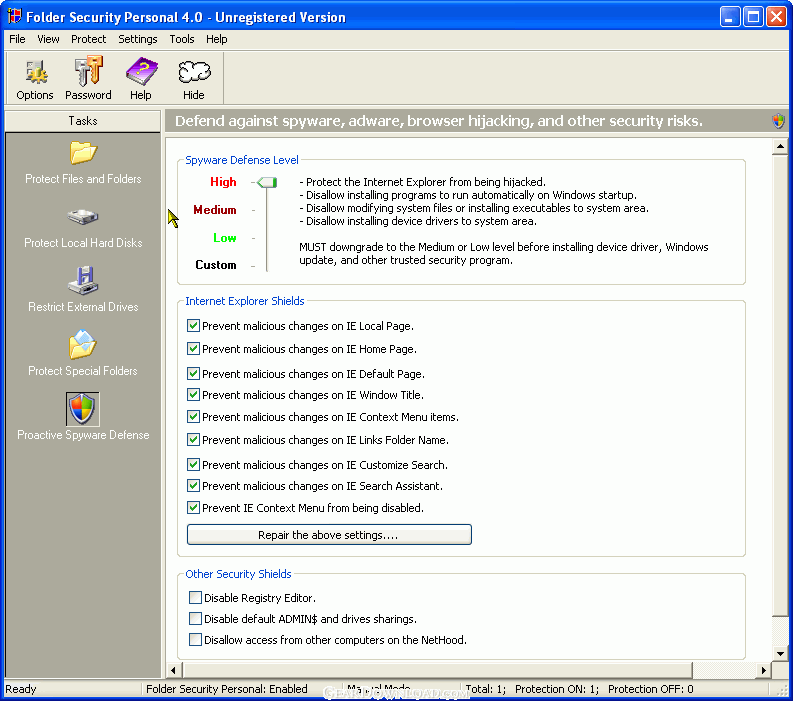Click 'Other Security Shields' group title
Screen dimensions: 793x701
click(238, 574)
